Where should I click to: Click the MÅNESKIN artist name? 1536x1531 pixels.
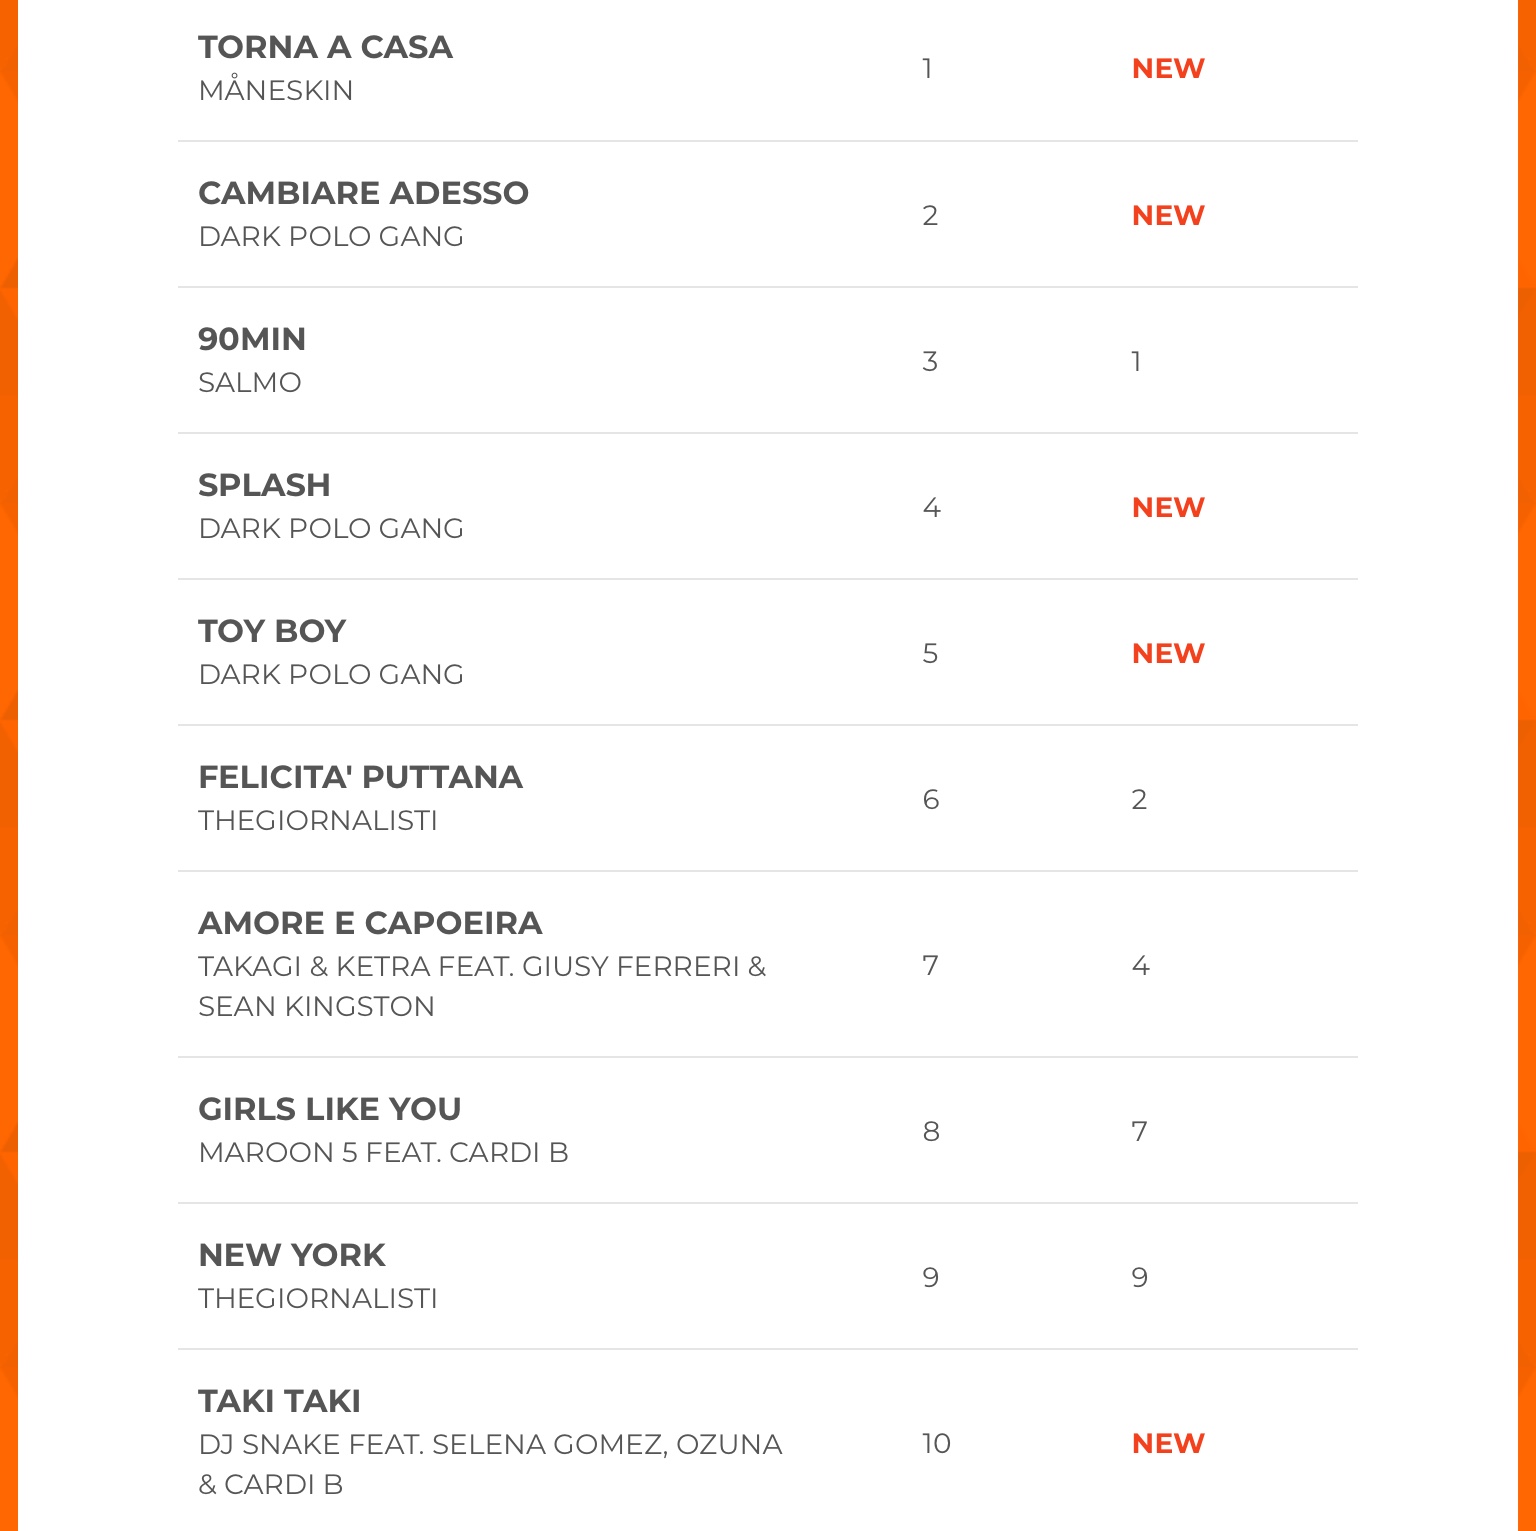pos(276,90)
